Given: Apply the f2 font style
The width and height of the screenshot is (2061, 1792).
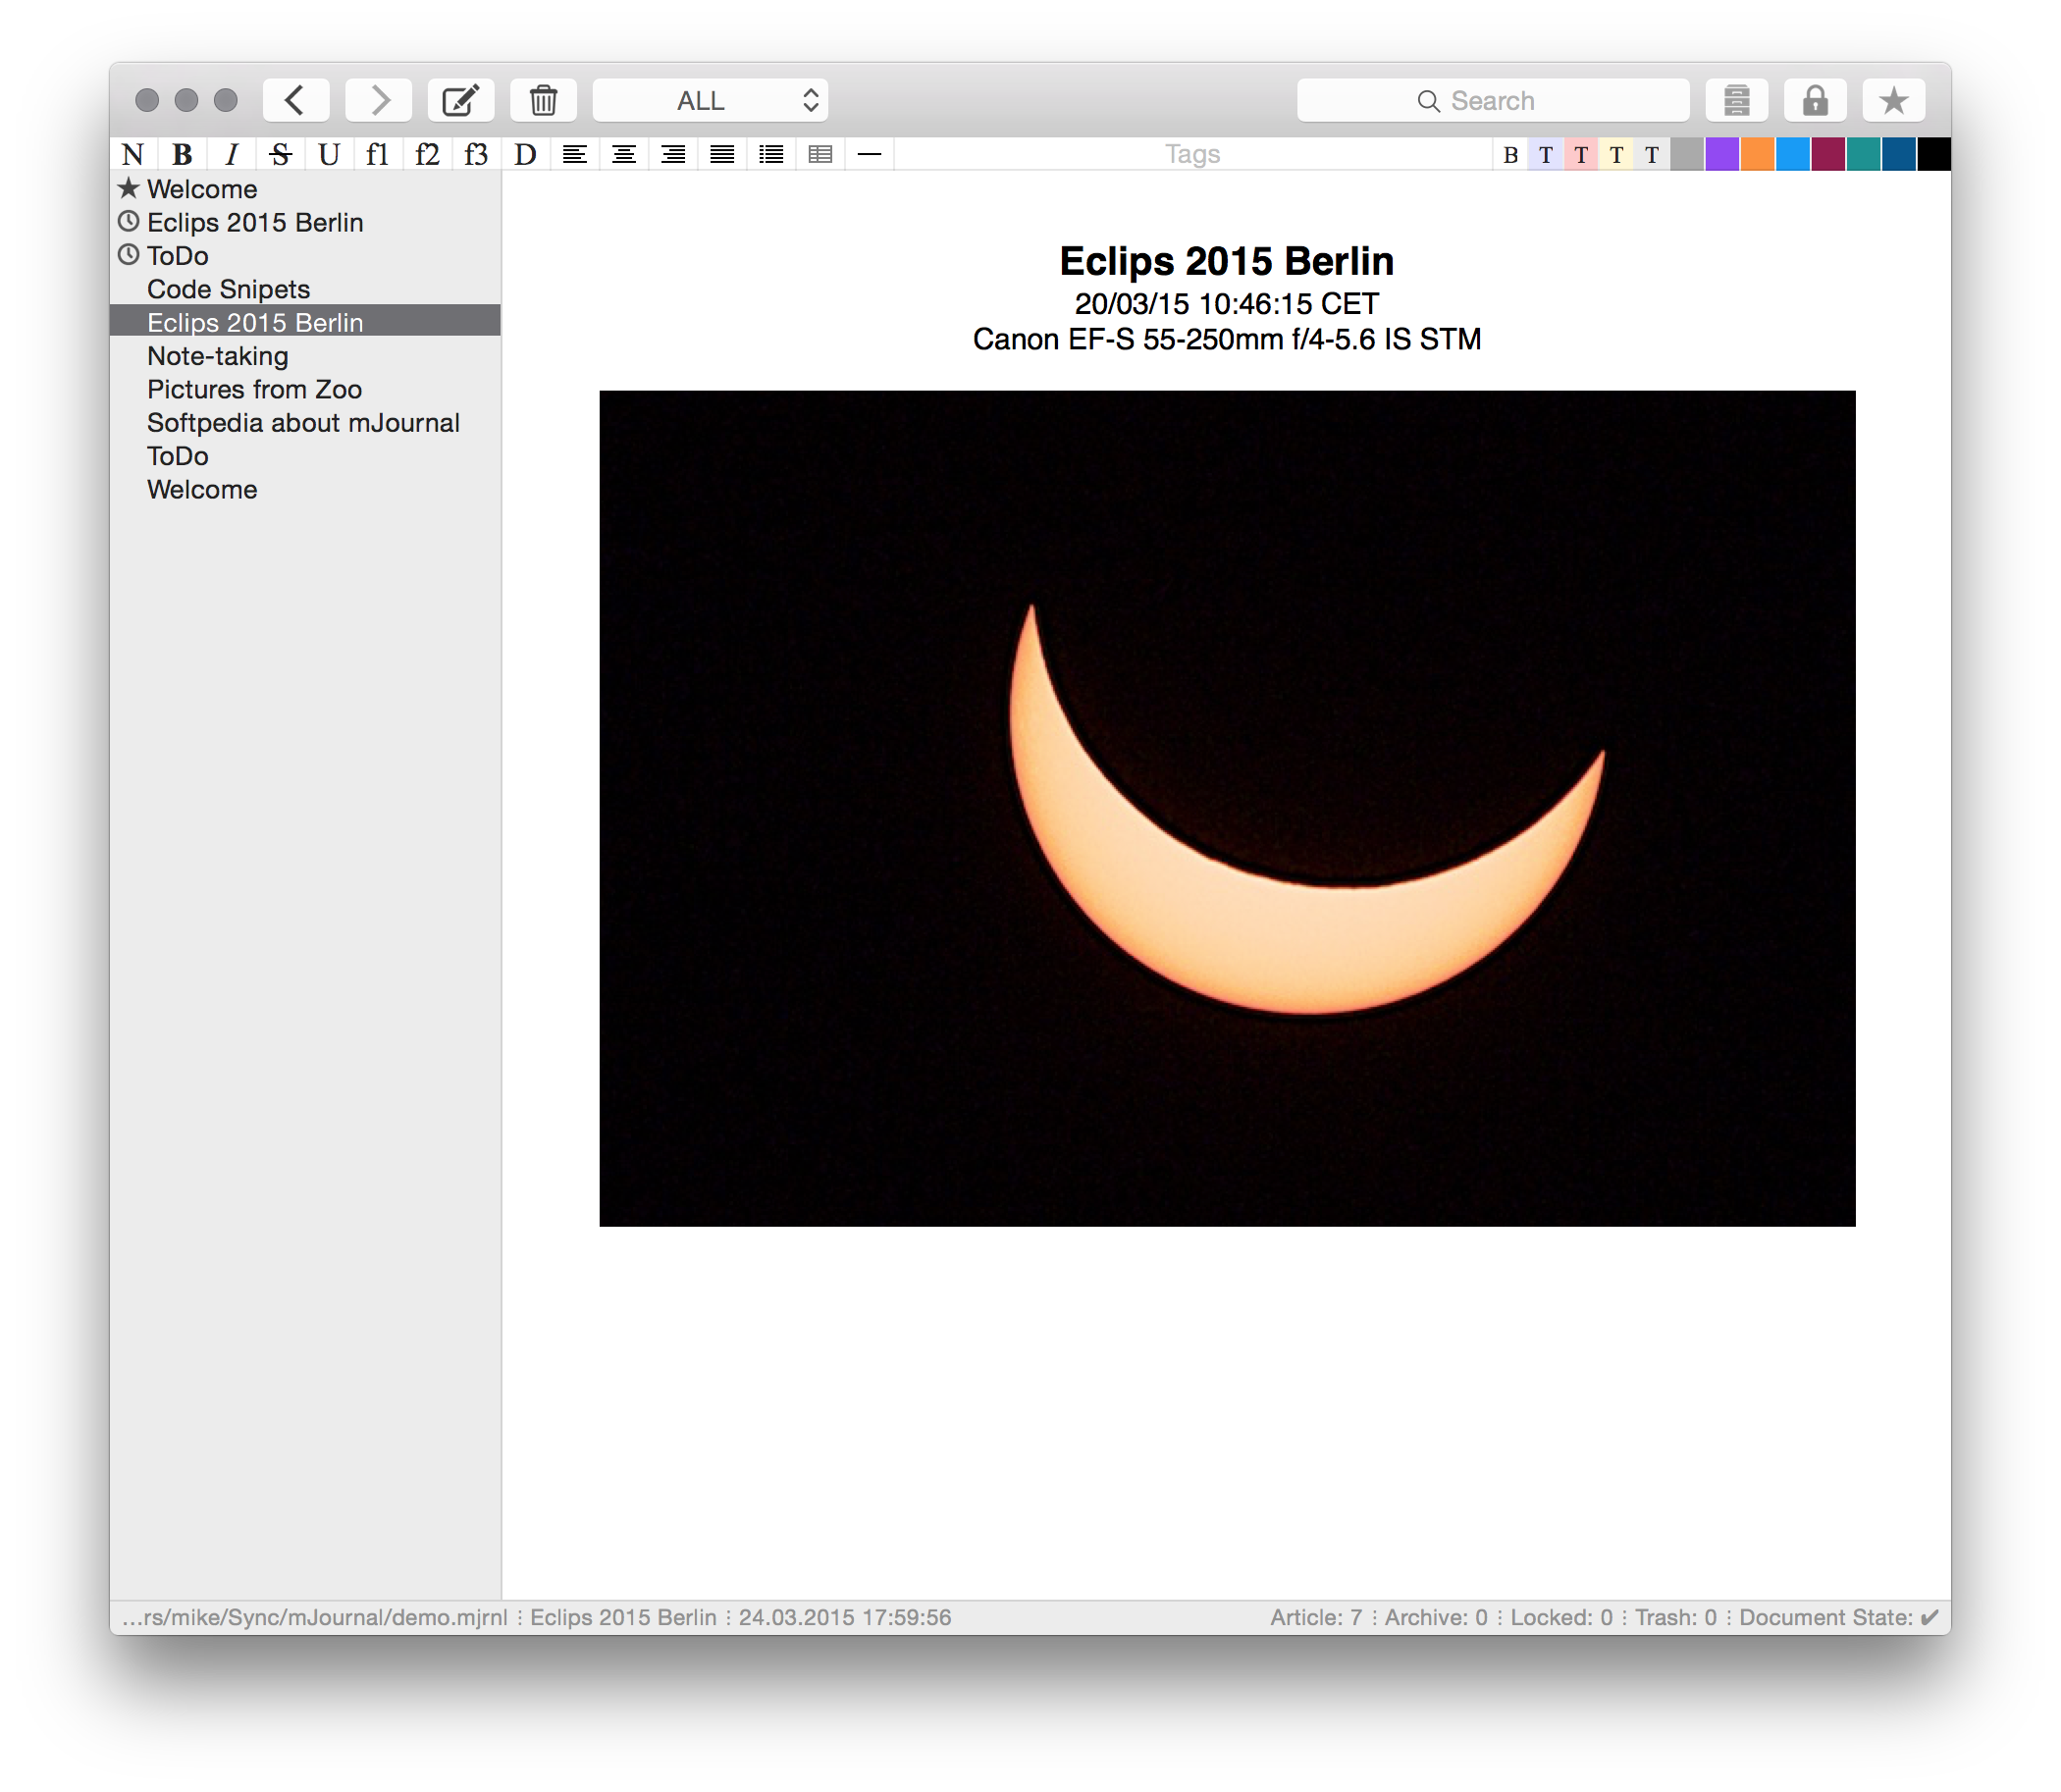Looking at the screenshot, I should (427, 154).
